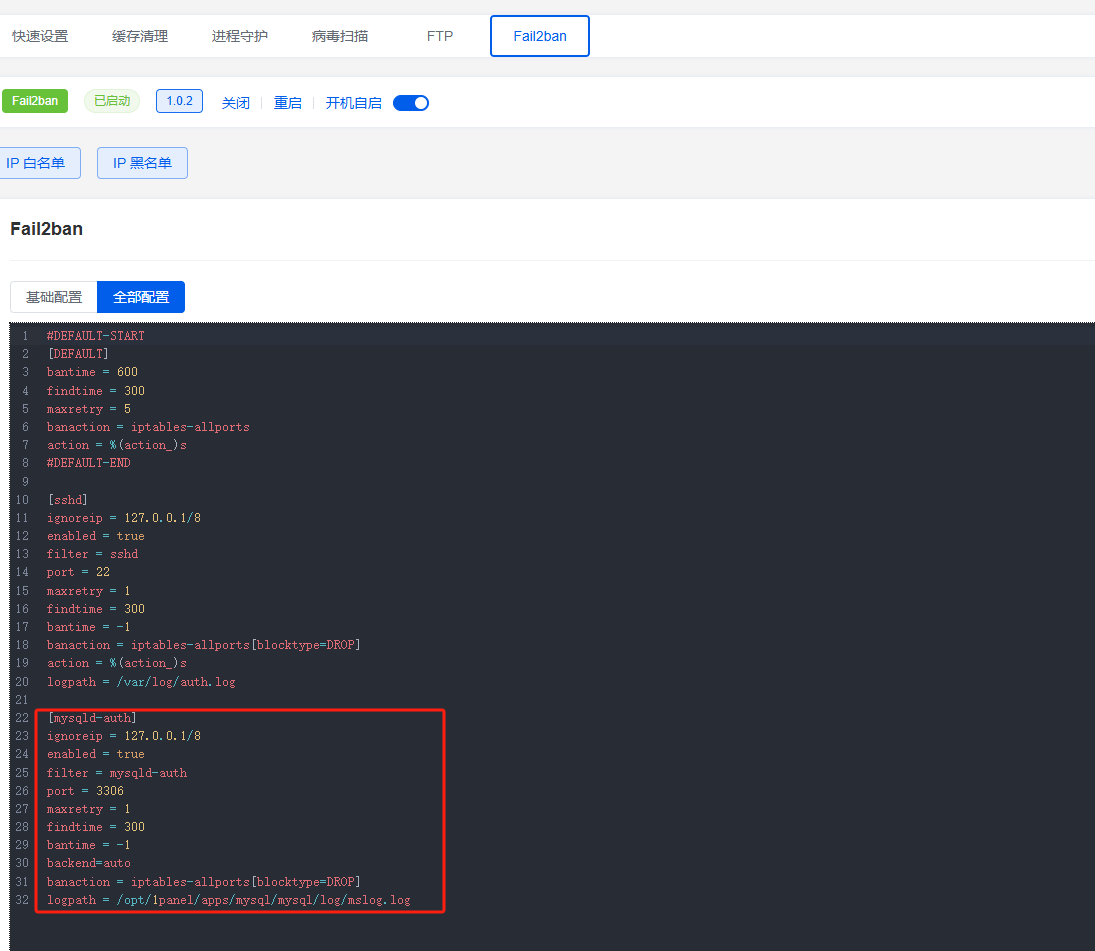Image resolution: width=1095 pixels, height=951 pixels.
Task: Click the filter = sshd line
Action: [92, 554]
